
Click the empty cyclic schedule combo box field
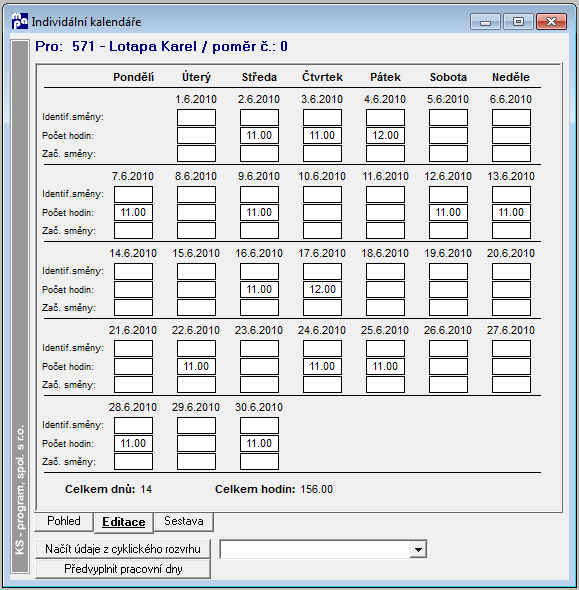[x=315, y=550]
